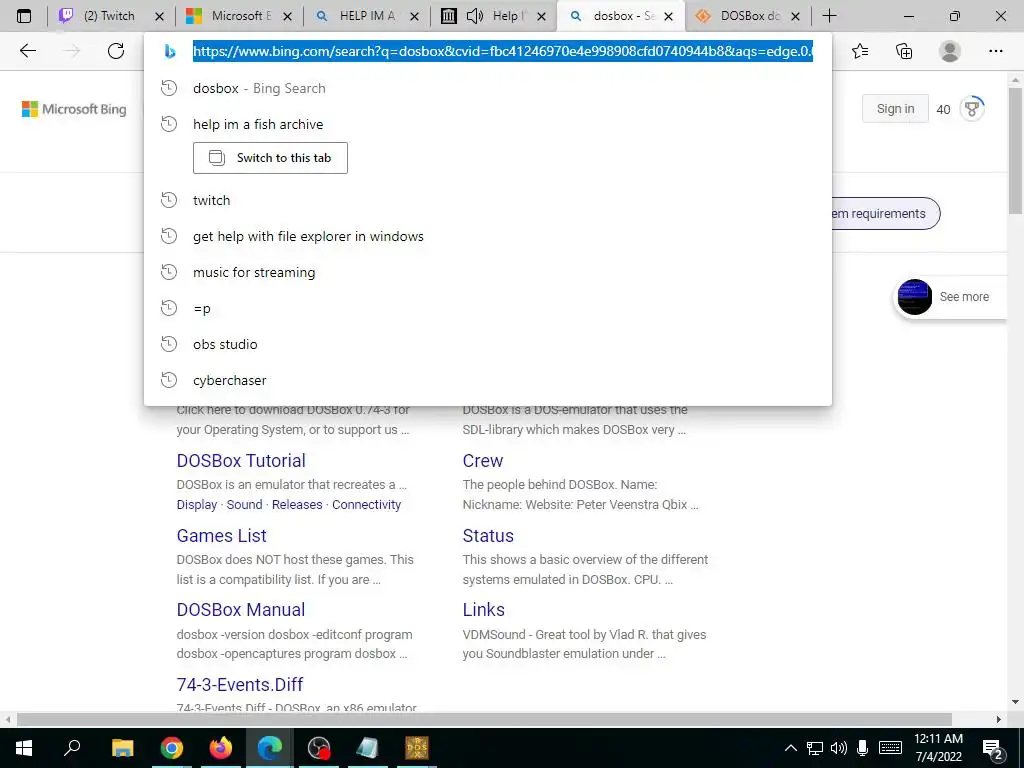
Task: Select 'get help with file explorer in windows'
Action: [488, 236]
